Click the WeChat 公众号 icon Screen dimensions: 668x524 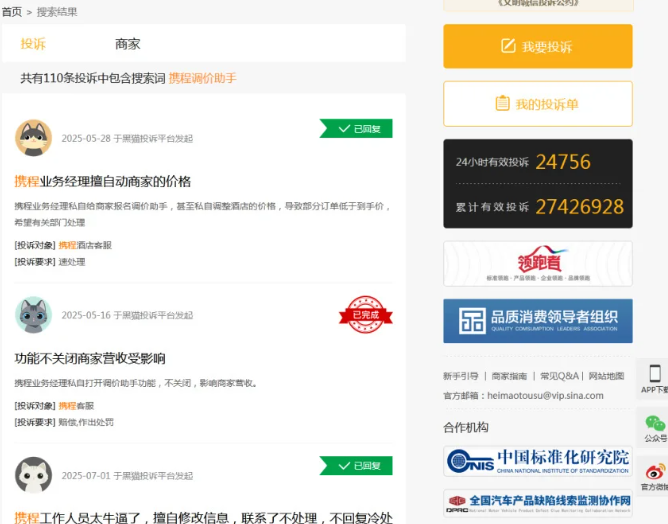coord(655,423)
